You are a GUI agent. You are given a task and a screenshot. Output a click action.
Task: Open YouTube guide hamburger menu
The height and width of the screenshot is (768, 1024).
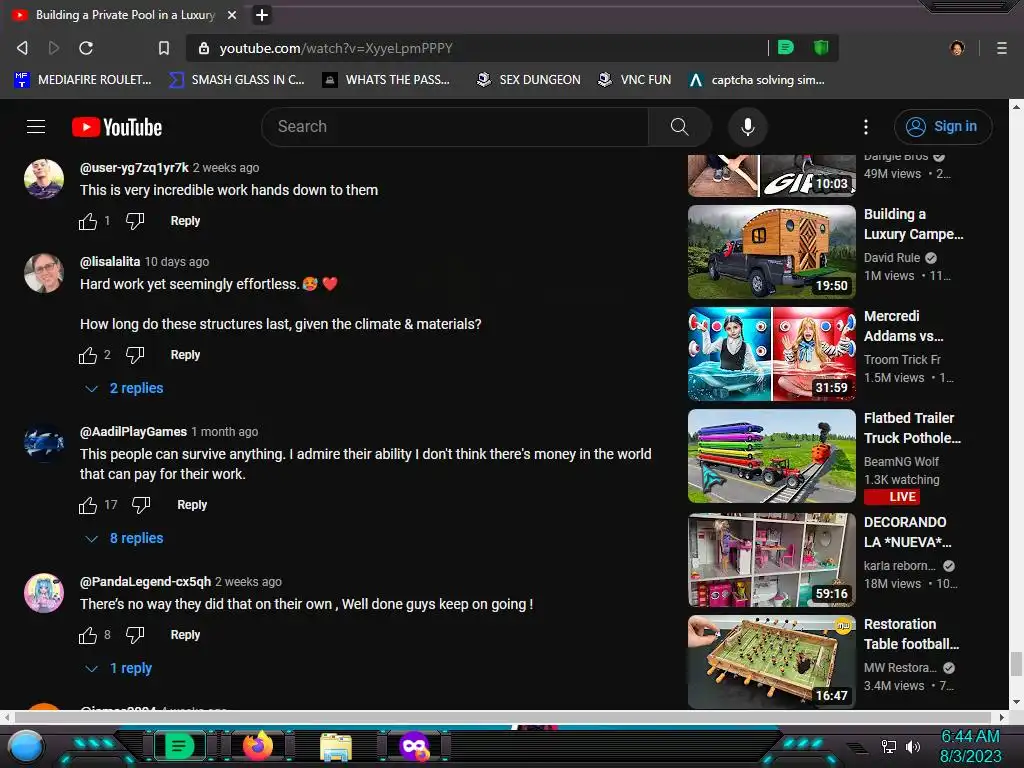click(x=36, y=127)
